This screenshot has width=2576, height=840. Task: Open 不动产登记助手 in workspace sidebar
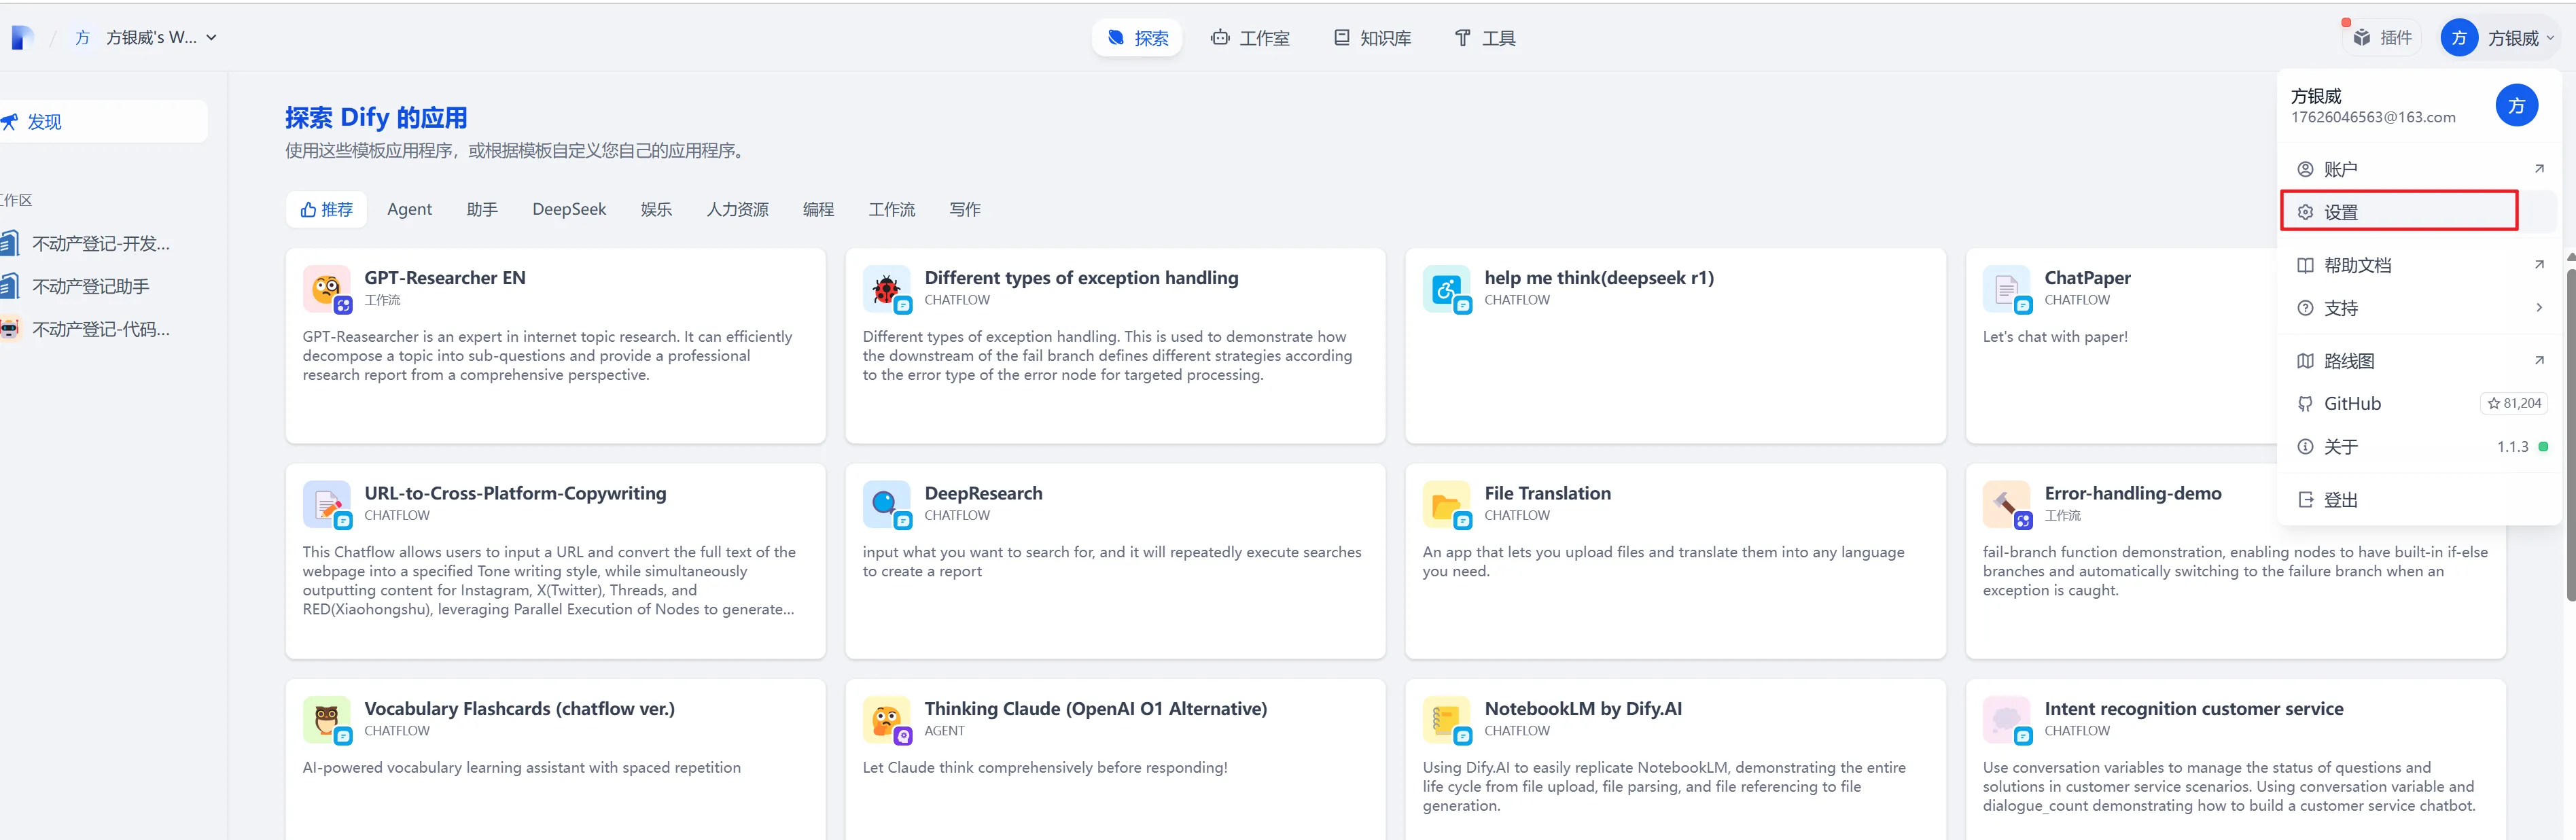pos(90,287)
